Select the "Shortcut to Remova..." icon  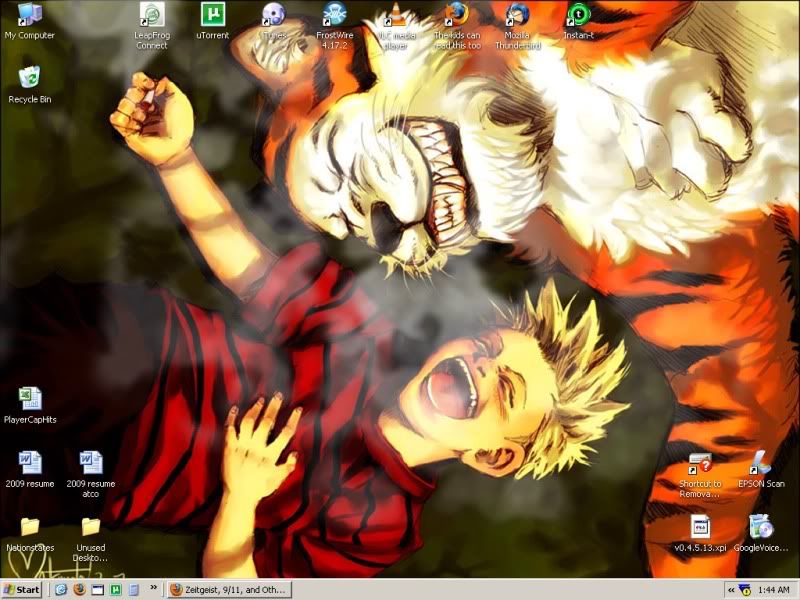point(700,475)
